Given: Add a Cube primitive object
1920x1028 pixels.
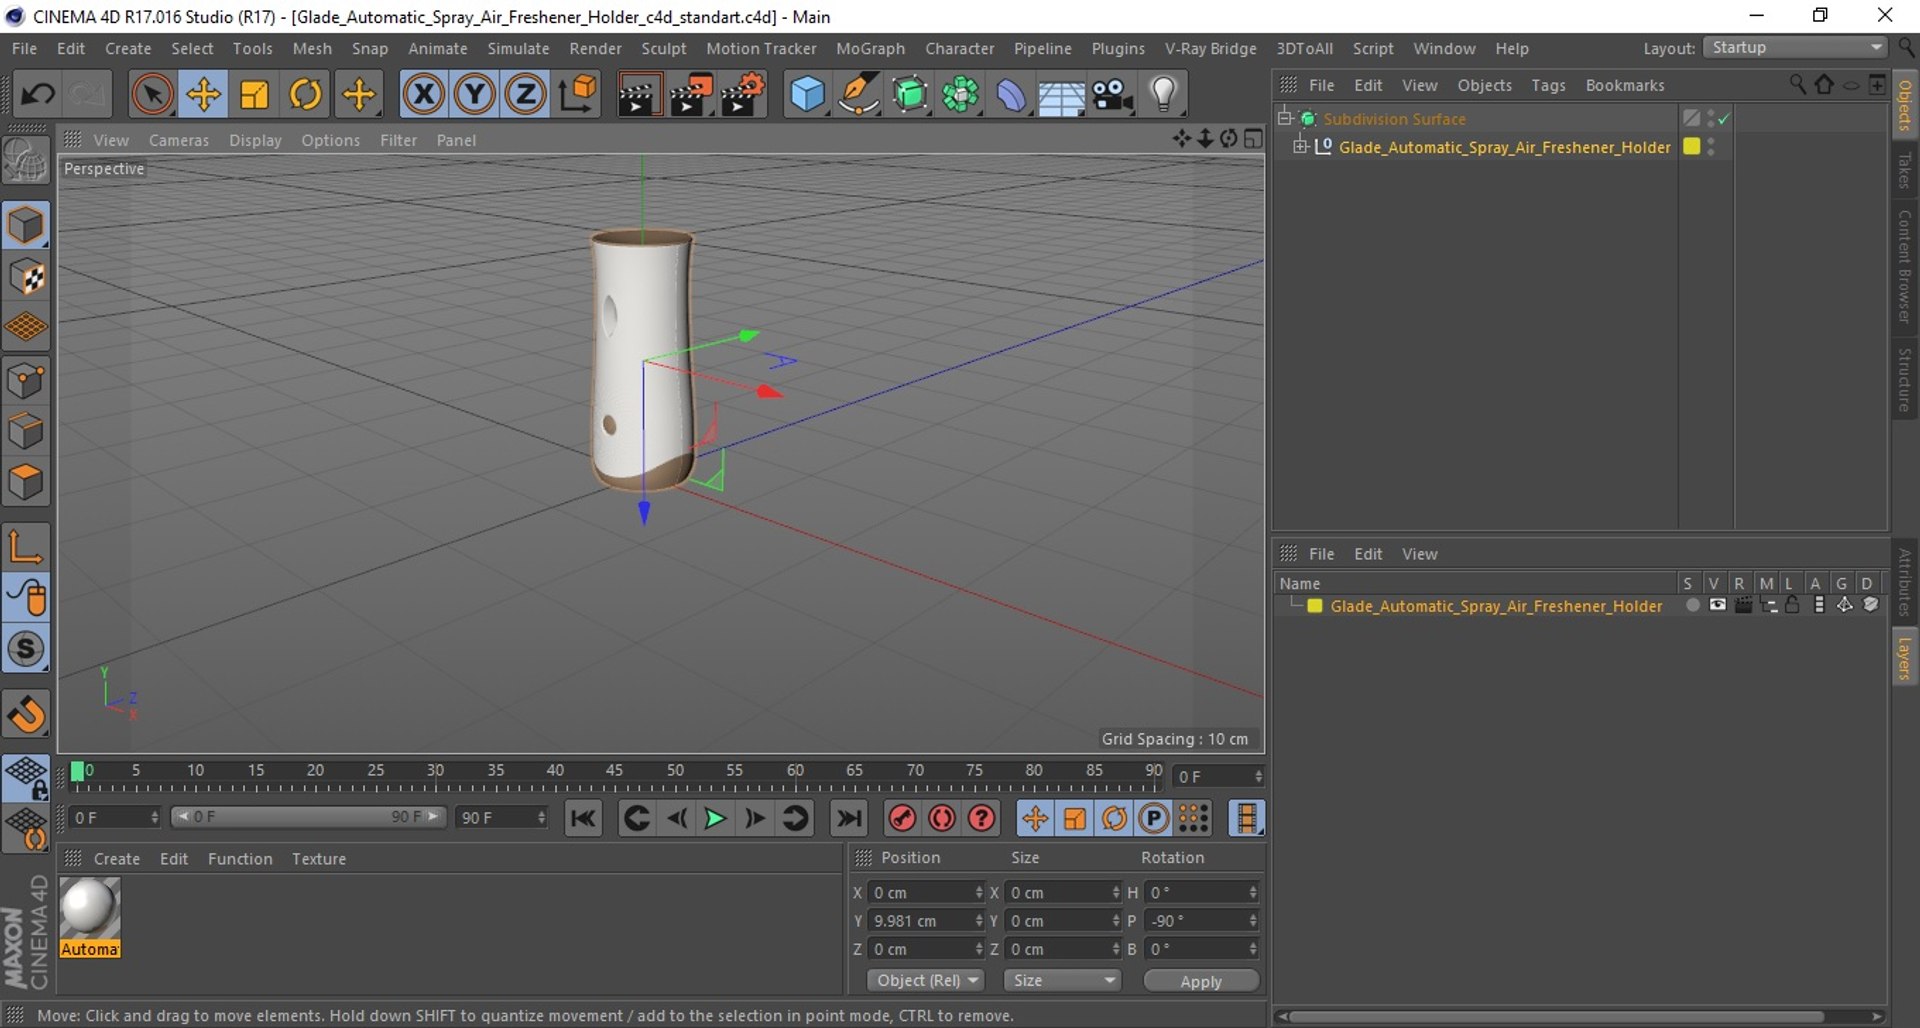Looking at the screenshot, I should point(807,95).
